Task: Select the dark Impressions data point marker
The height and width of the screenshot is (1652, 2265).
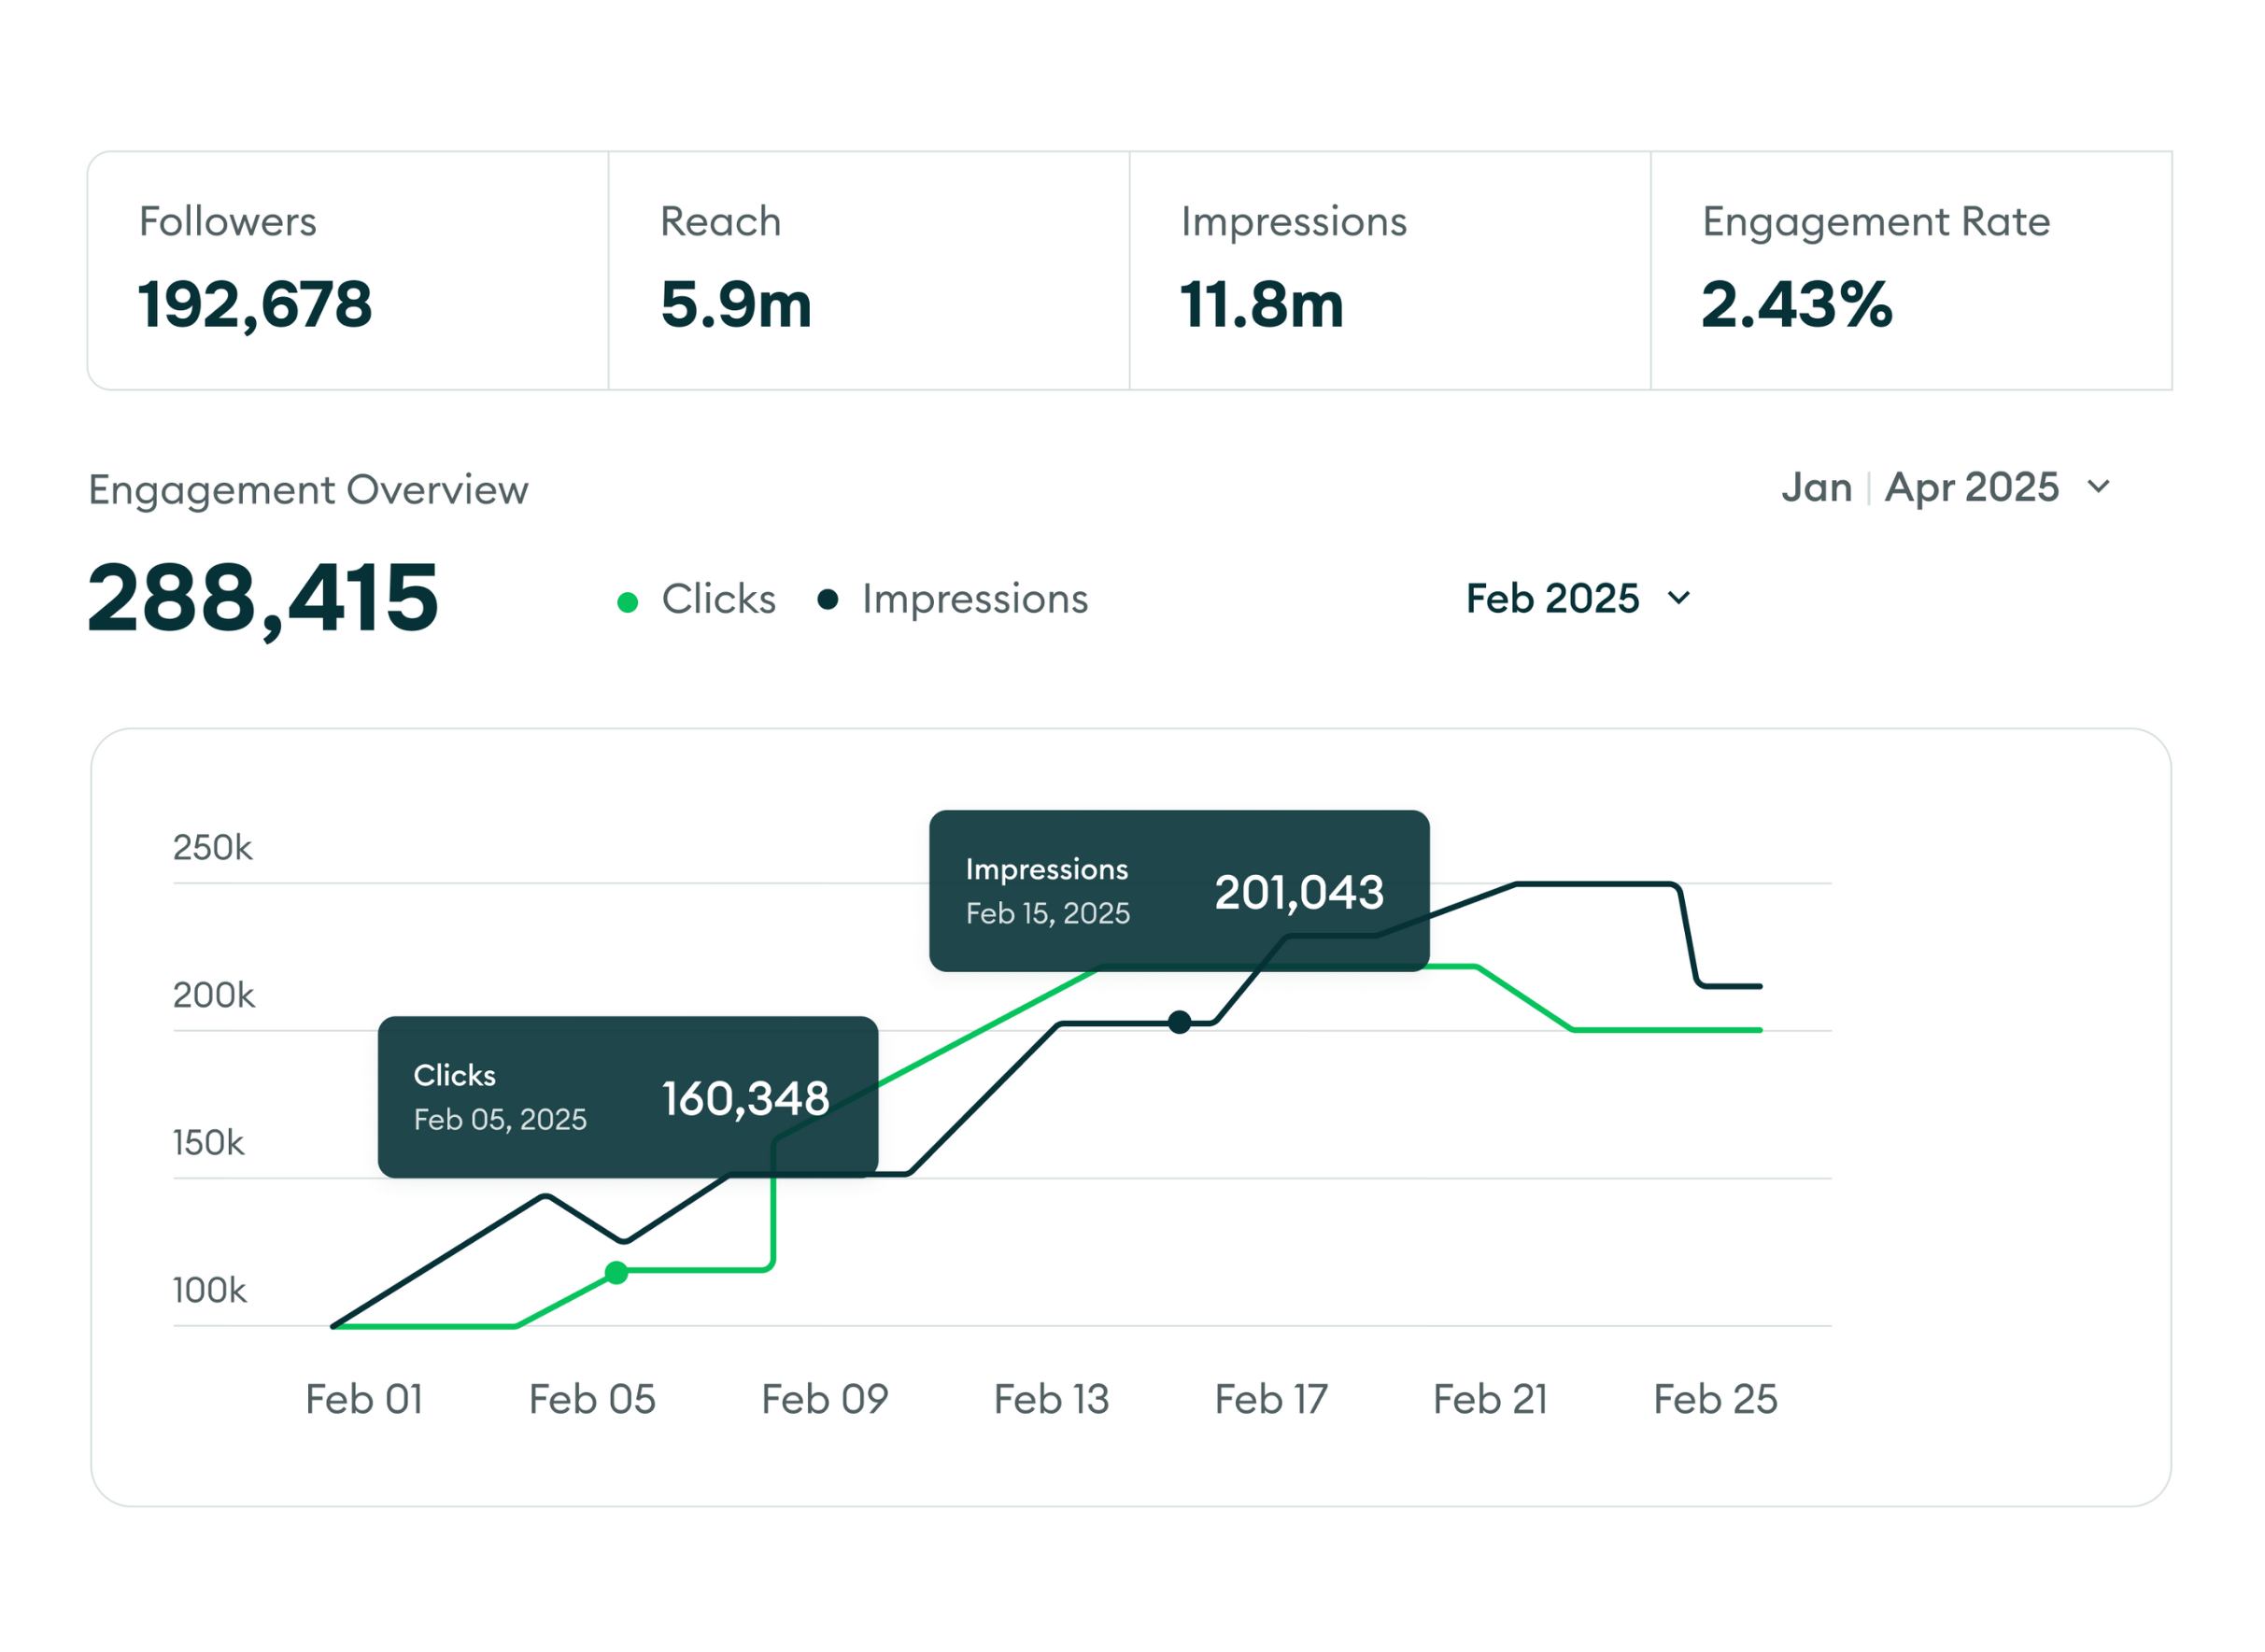Action: click(1180, 1022)
